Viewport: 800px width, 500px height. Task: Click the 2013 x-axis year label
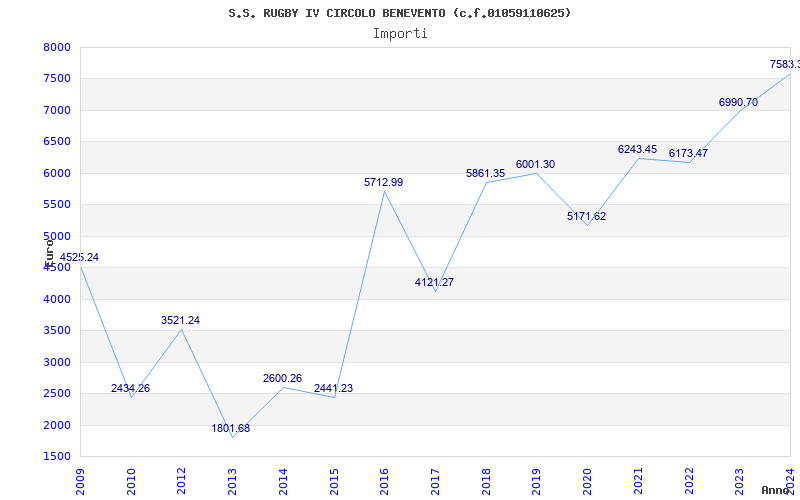pyautogui.click(x=232, y=482)
